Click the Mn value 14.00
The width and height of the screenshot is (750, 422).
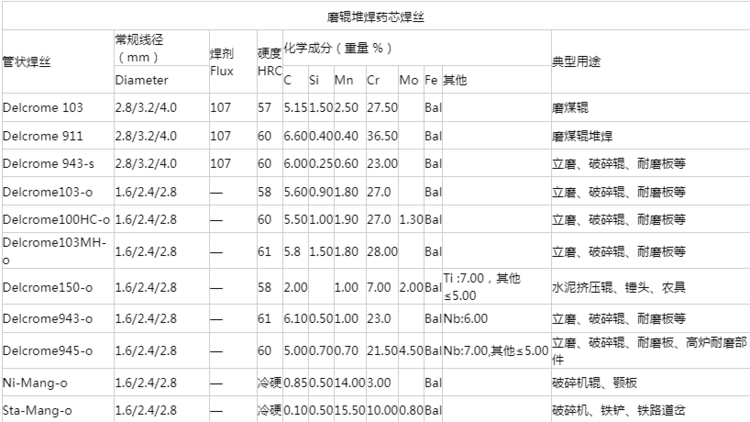(350, 383)
